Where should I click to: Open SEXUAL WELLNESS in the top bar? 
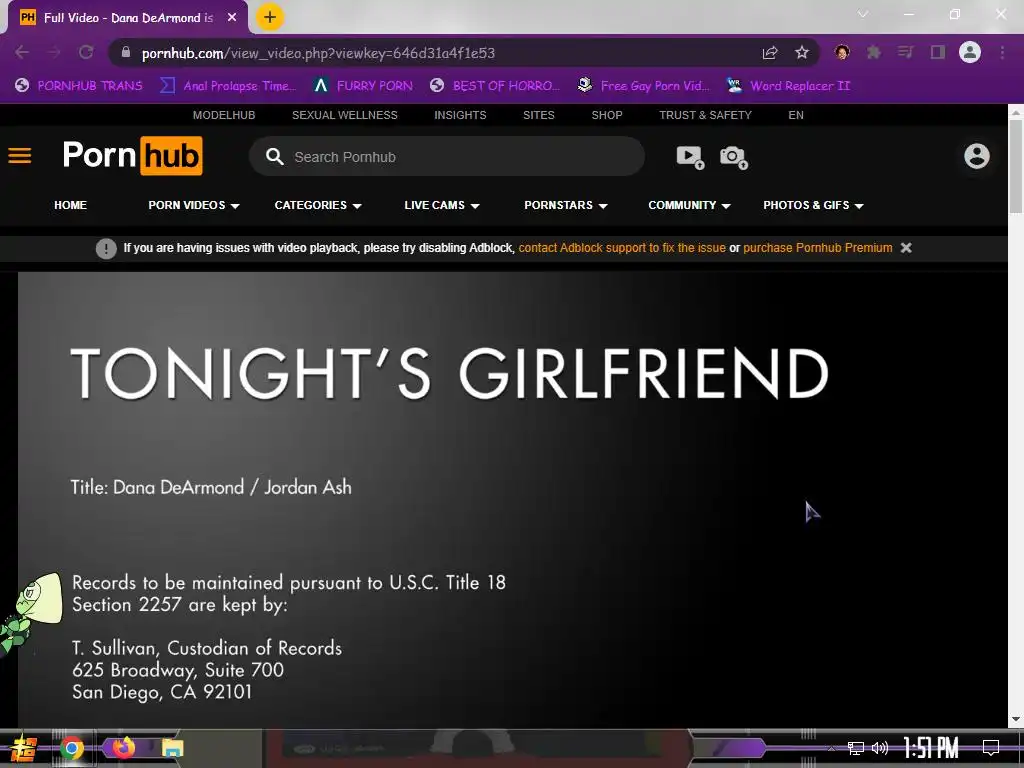click(x=345, y=115)
